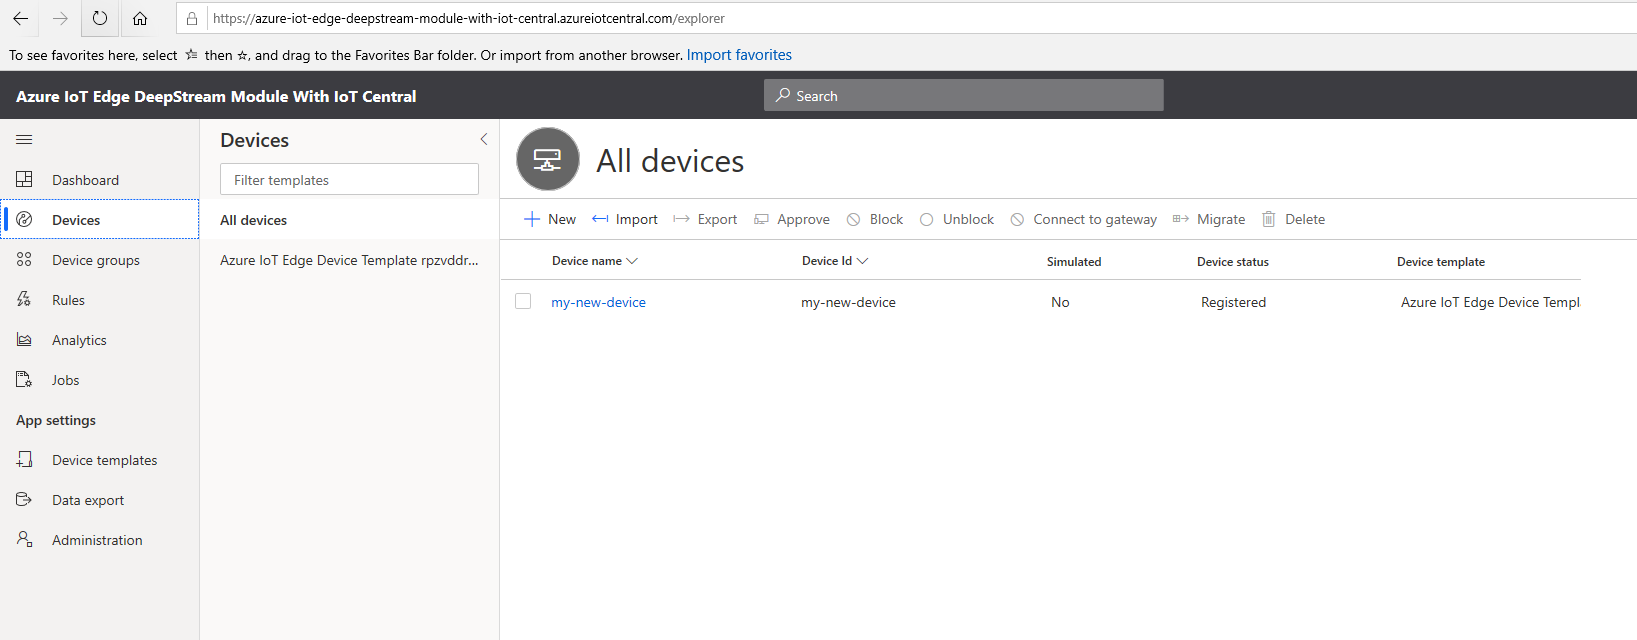1637x640 pixels.
Task: Open the Devices section in sidebar
Action: click(100, 220)
